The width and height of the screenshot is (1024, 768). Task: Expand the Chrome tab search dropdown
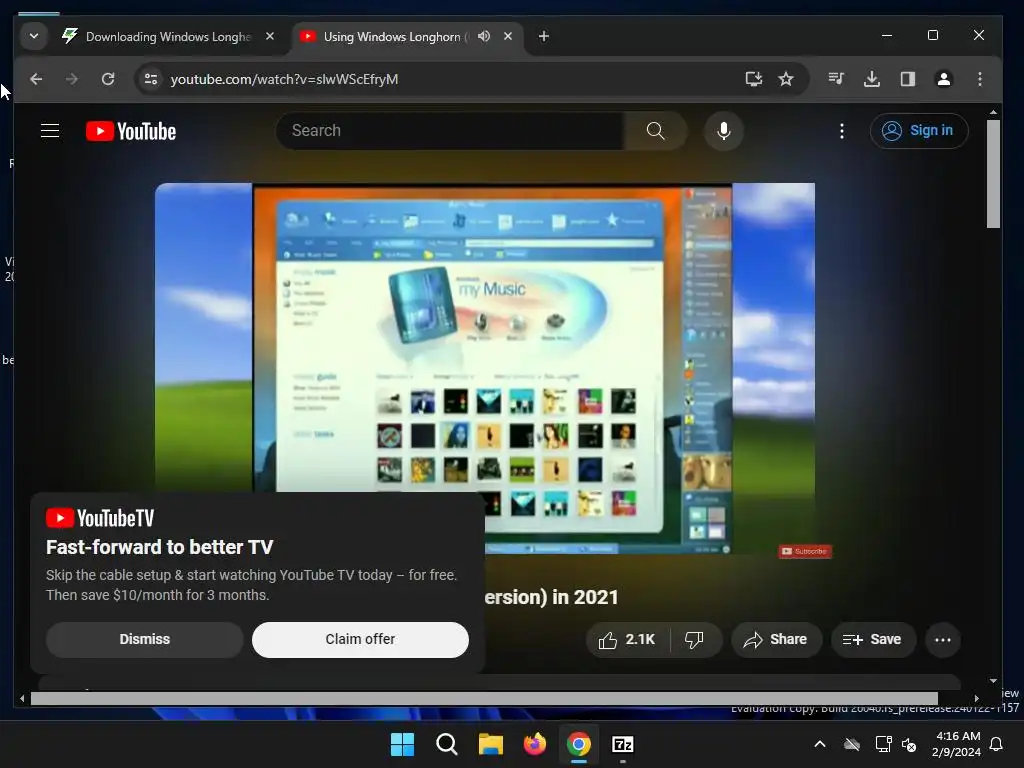pos(34,36)
